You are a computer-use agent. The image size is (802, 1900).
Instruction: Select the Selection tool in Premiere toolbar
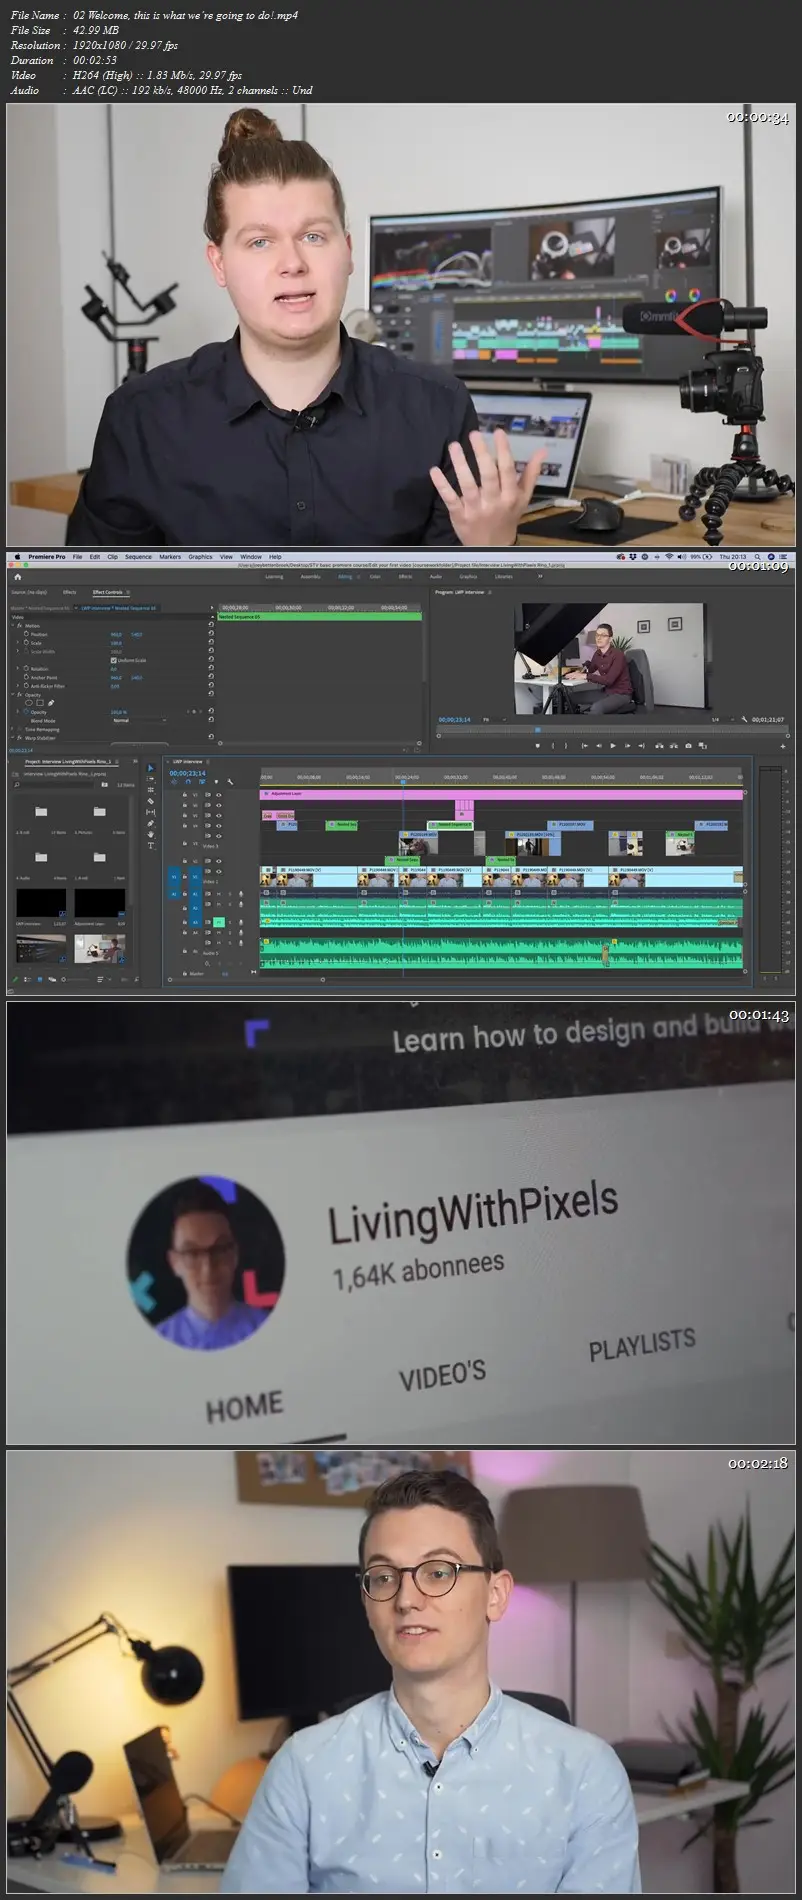click(x=150, y=768)
